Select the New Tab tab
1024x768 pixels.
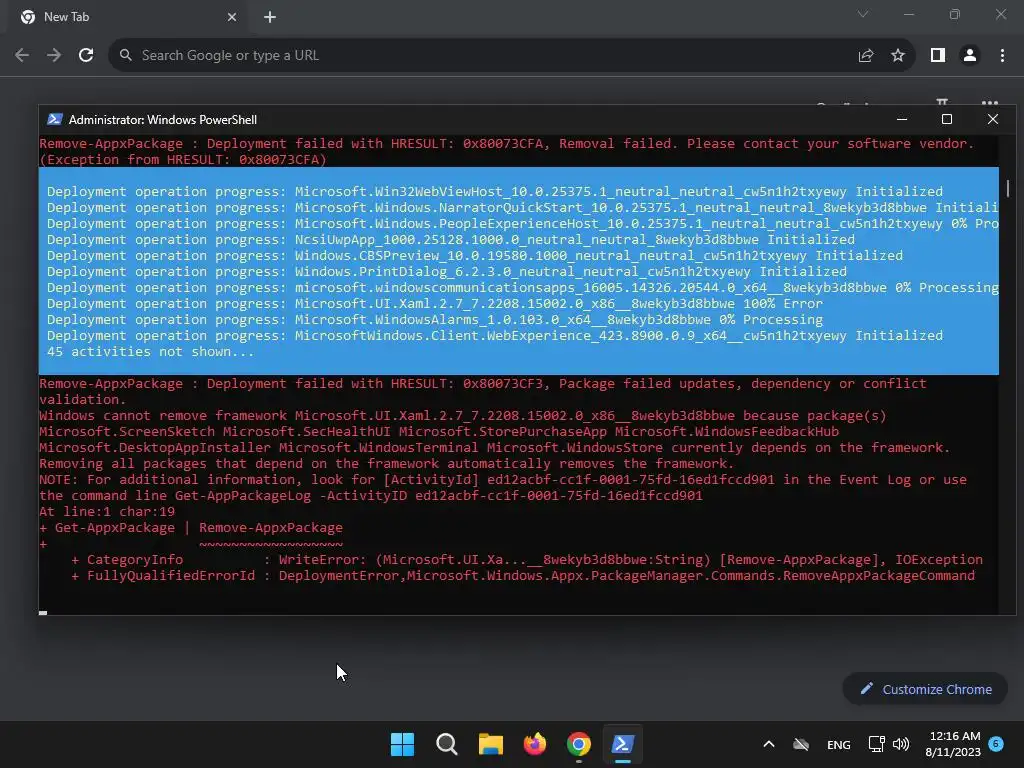(127, 17)
